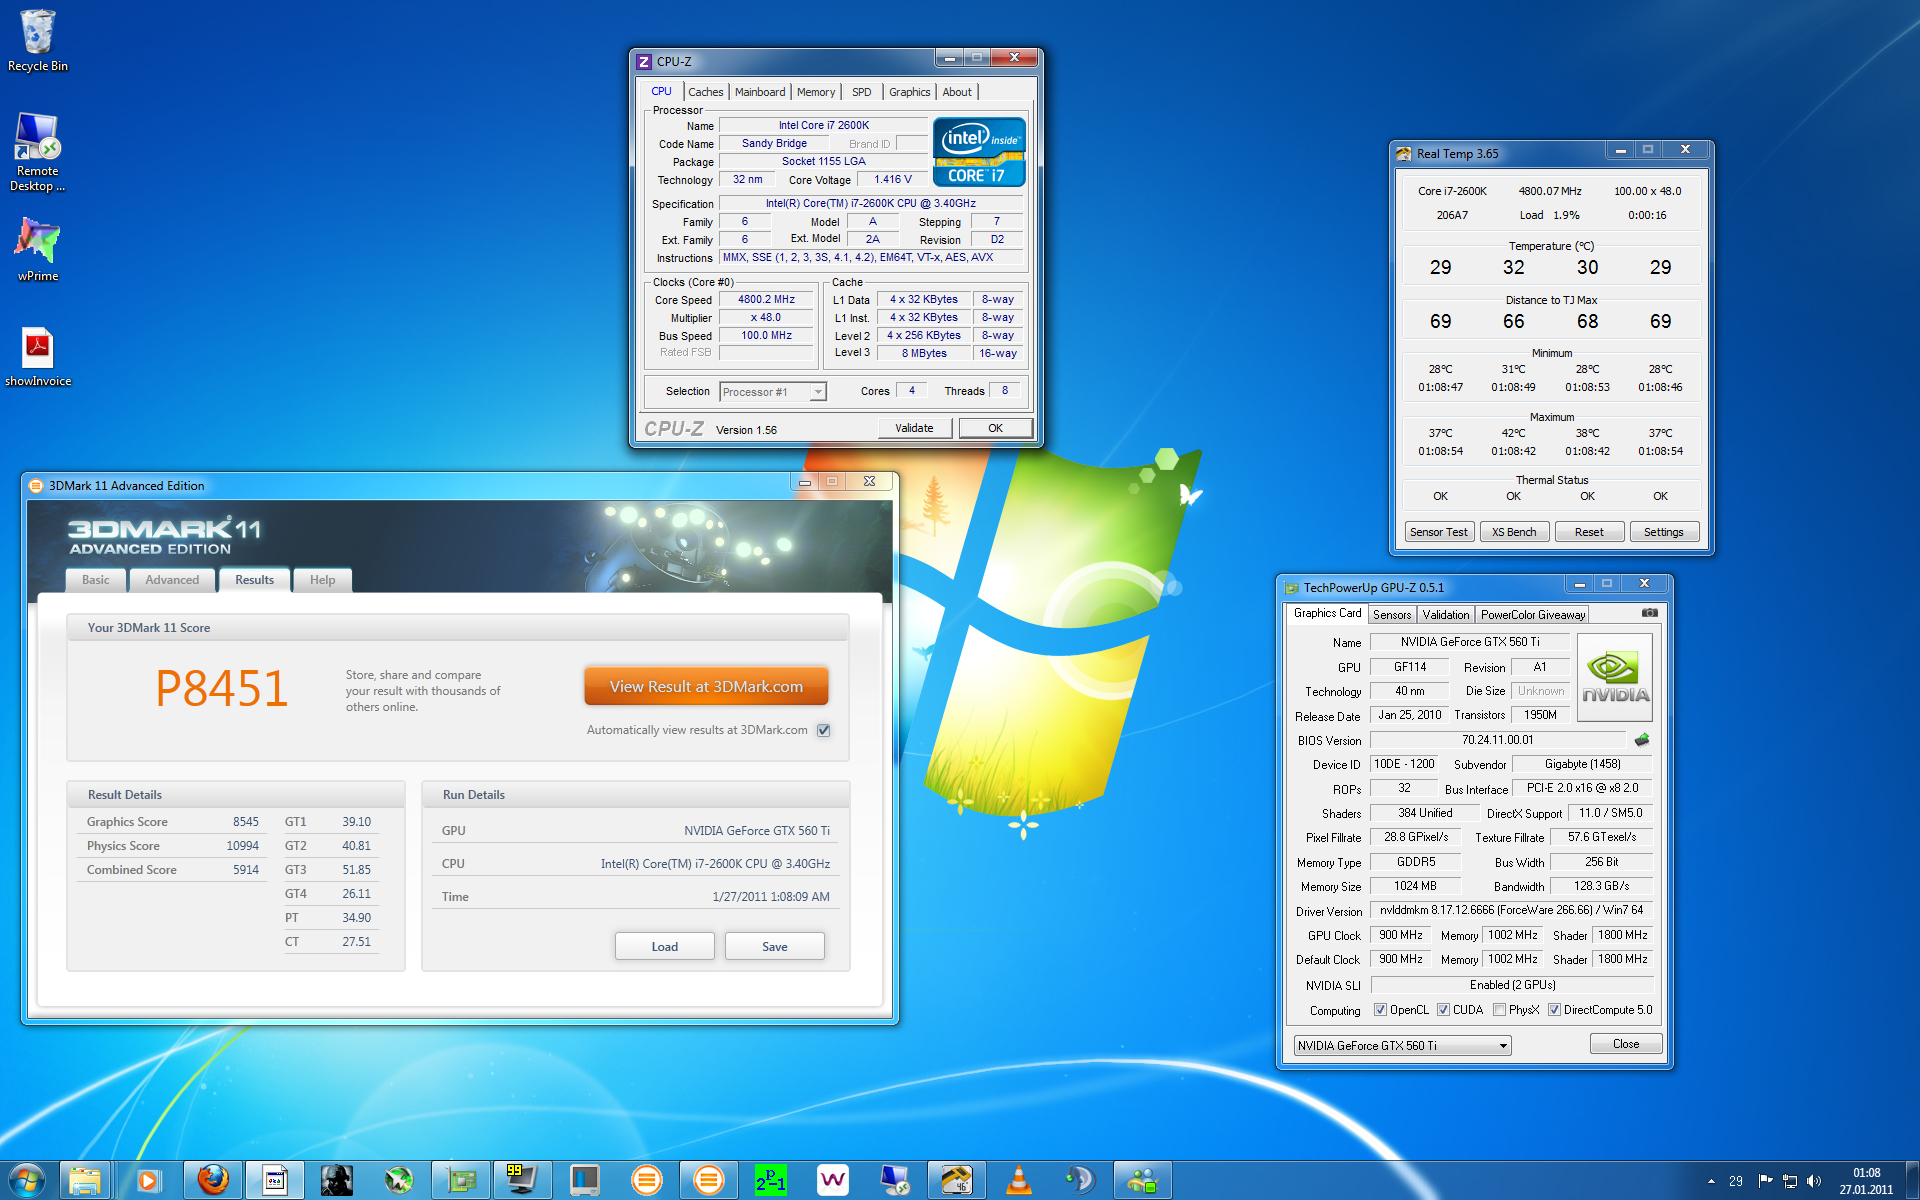The image size is (1920, 1200).
Task: Click View Result at 3DMark.com button
Action: click(x=706, y=687)
